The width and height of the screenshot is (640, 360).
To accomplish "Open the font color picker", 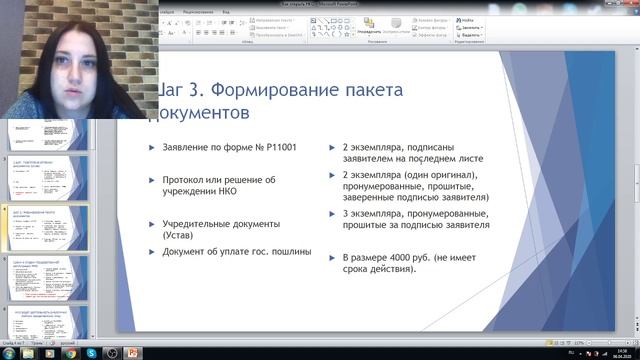I will 185,33.
